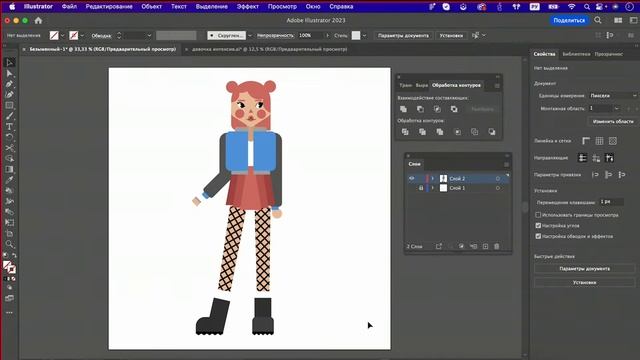Click Установки button in the control bar
Image resolution: width=640 pixels, height=360 pixels.
(451, 36)
